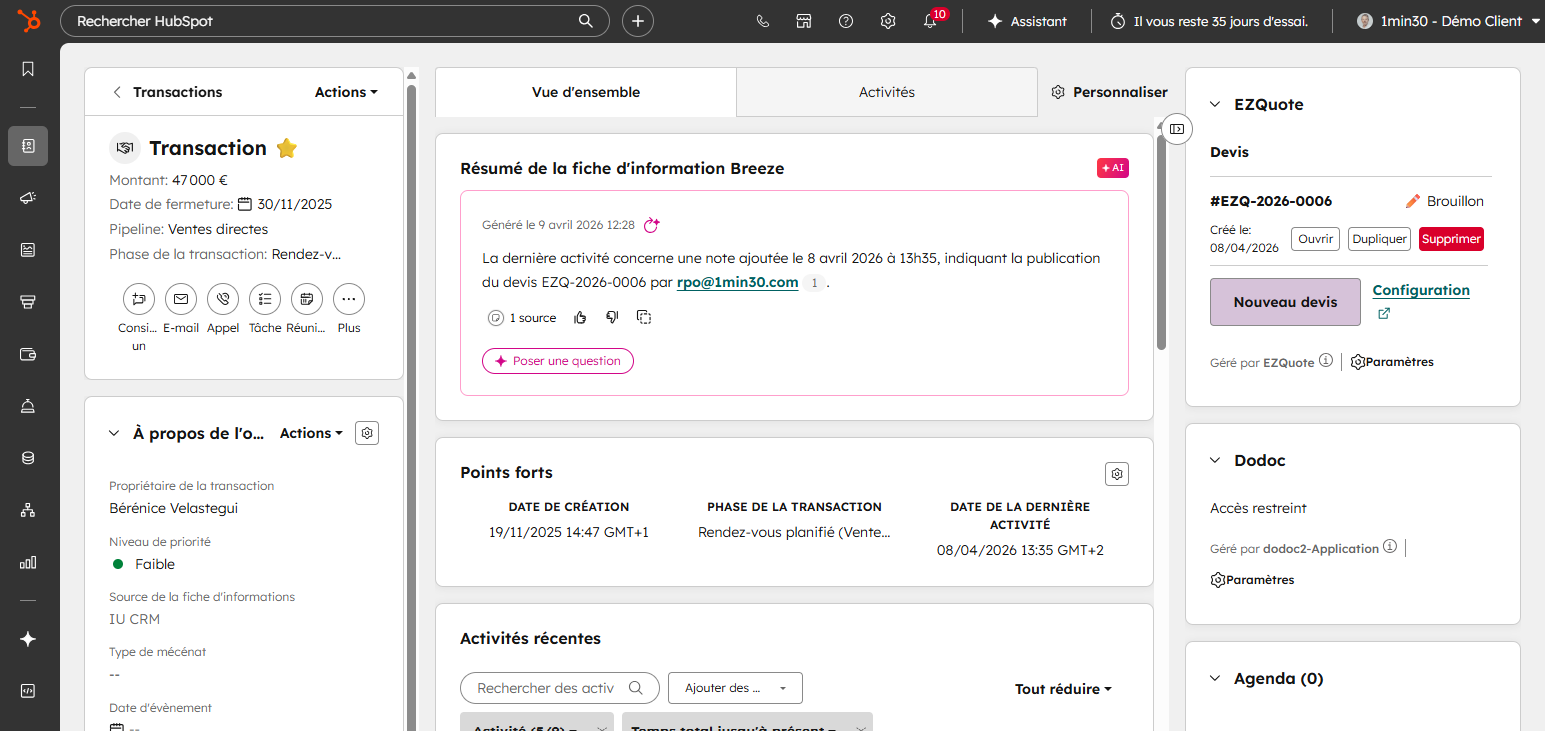Open the Tout réduire dropdown
Viewport: 1545px width, 731px height.
[x=1063, y=689]
